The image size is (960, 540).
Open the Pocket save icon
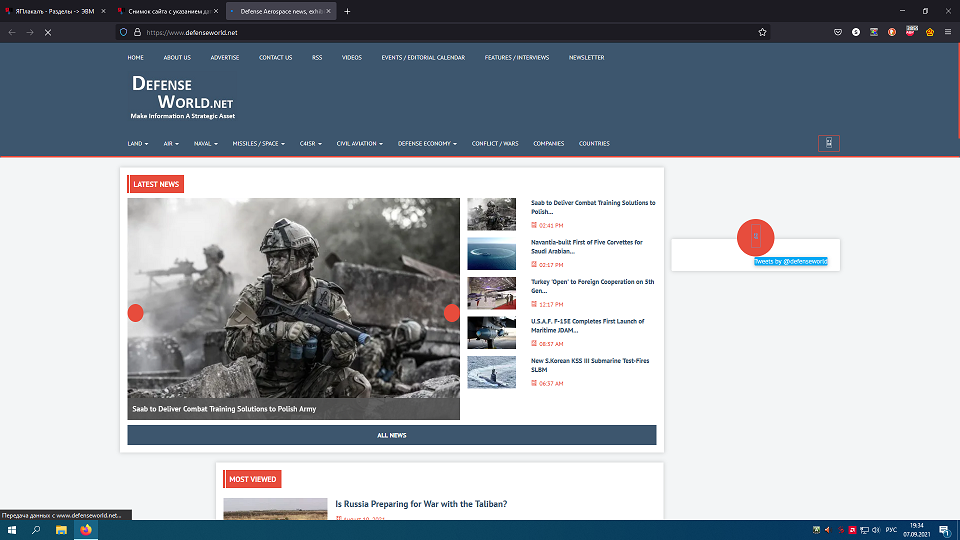tap(838, 32)
